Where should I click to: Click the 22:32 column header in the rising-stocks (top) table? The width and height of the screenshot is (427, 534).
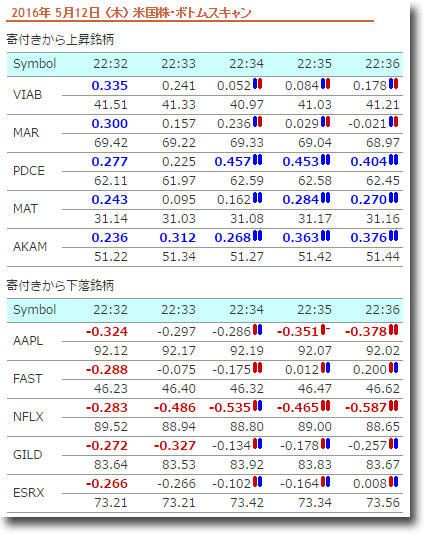110,64
